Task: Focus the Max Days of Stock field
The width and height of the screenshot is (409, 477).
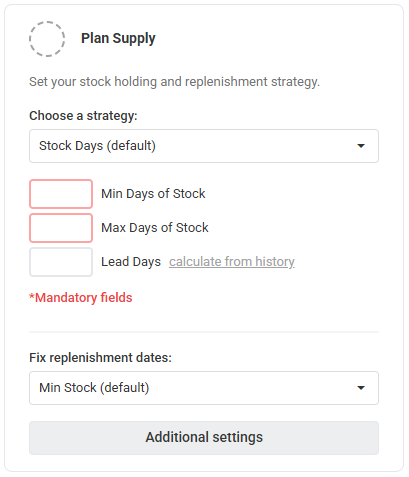Action: (x=61, y=228)
